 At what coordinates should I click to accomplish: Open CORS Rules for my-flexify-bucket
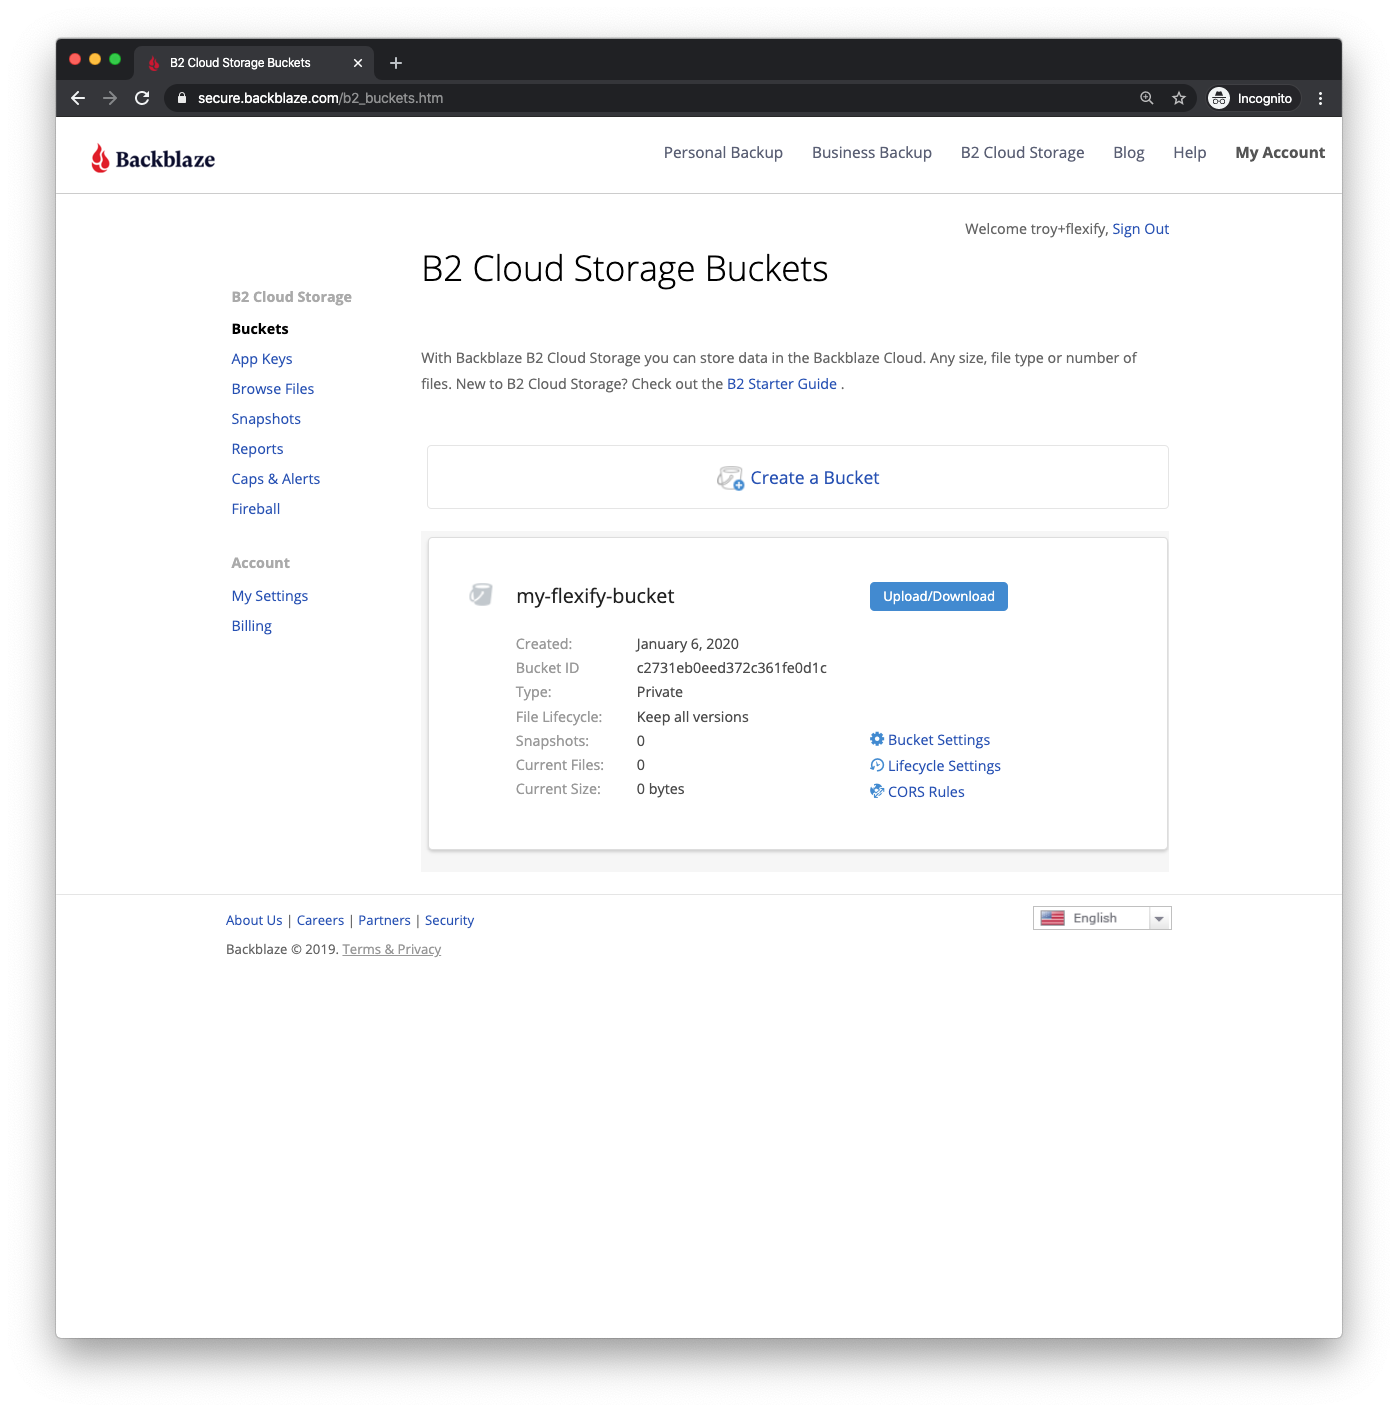926,792
